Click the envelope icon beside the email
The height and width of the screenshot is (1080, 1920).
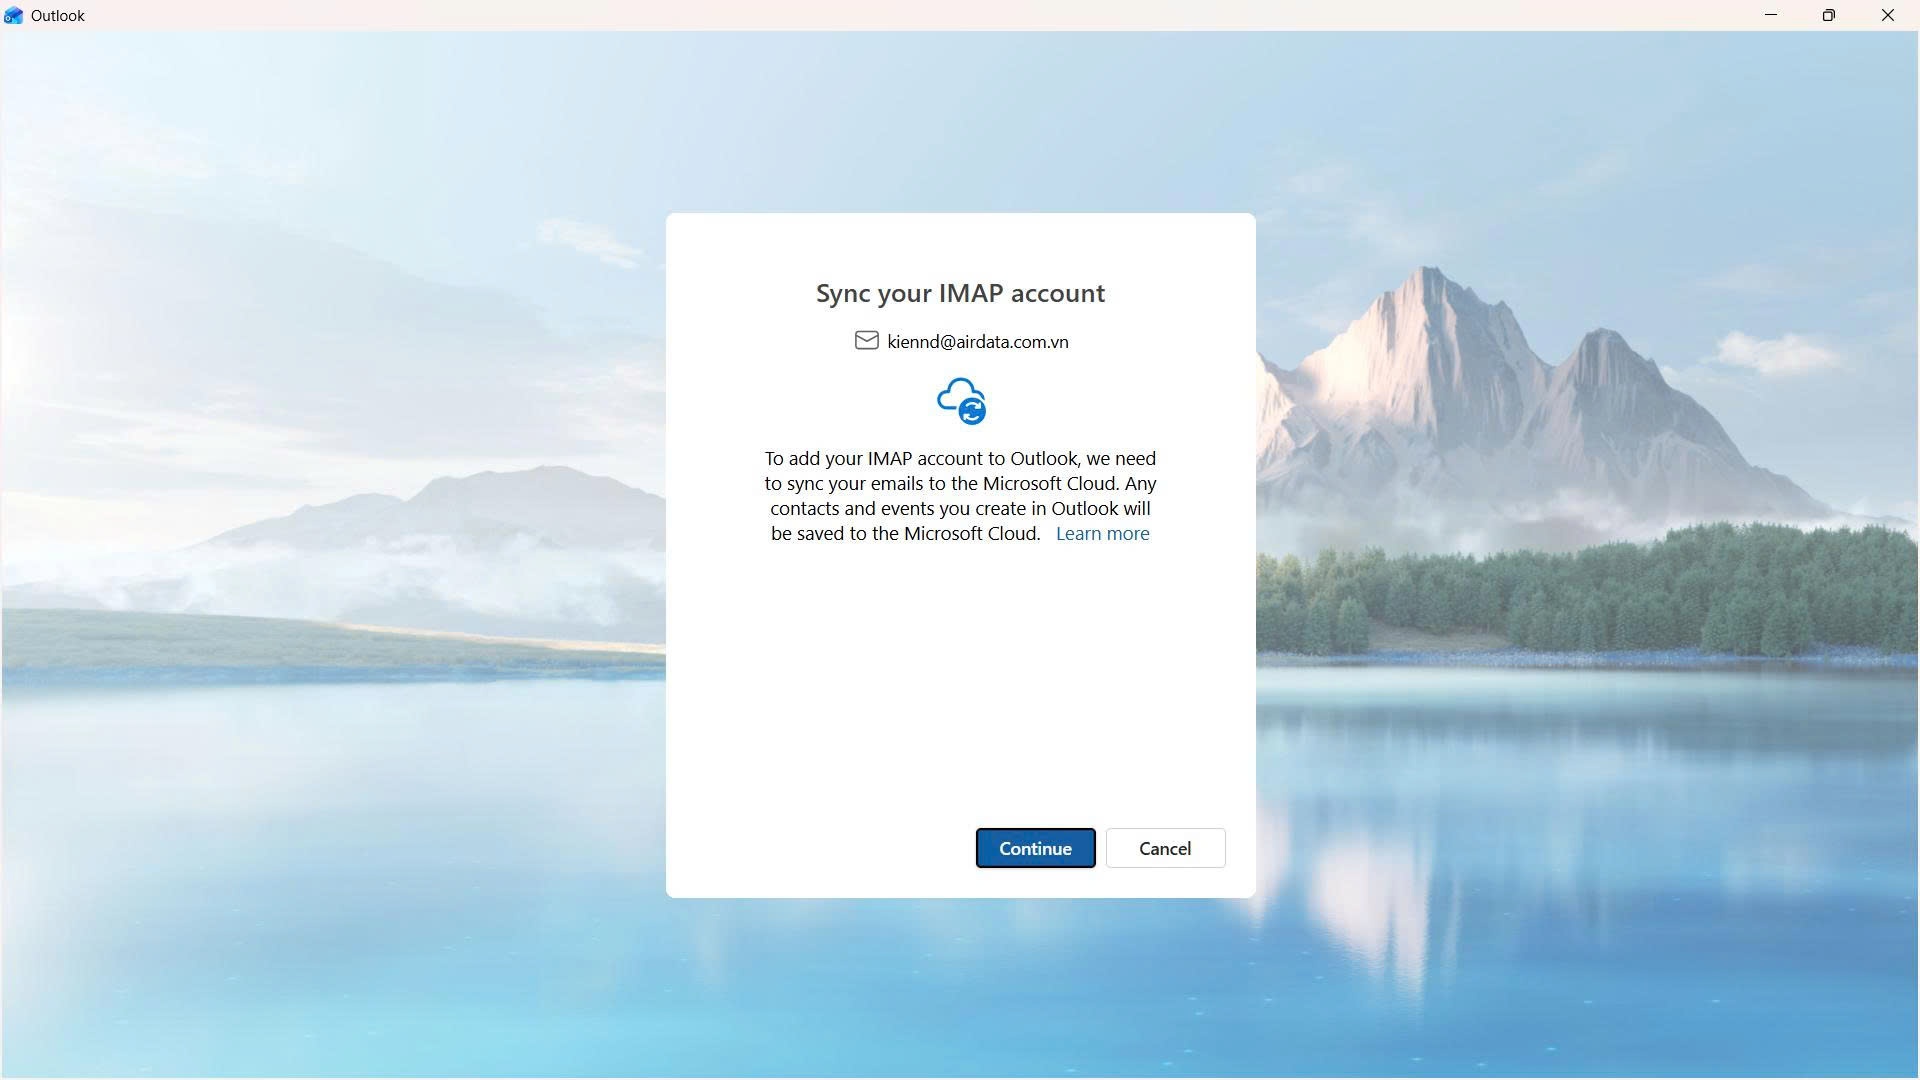[x=866, y=341]
